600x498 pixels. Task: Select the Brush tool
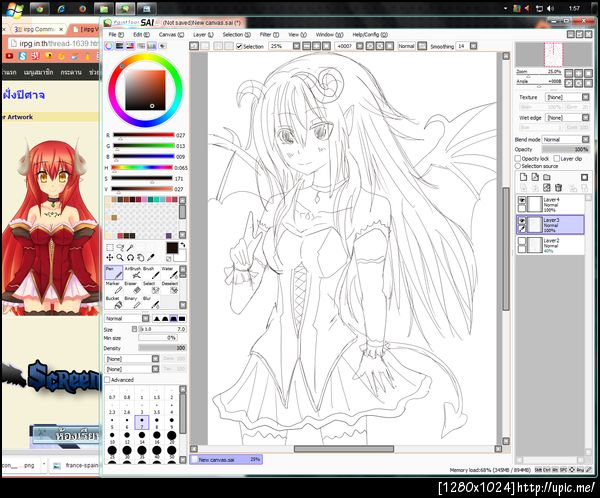tap(151, 273)
